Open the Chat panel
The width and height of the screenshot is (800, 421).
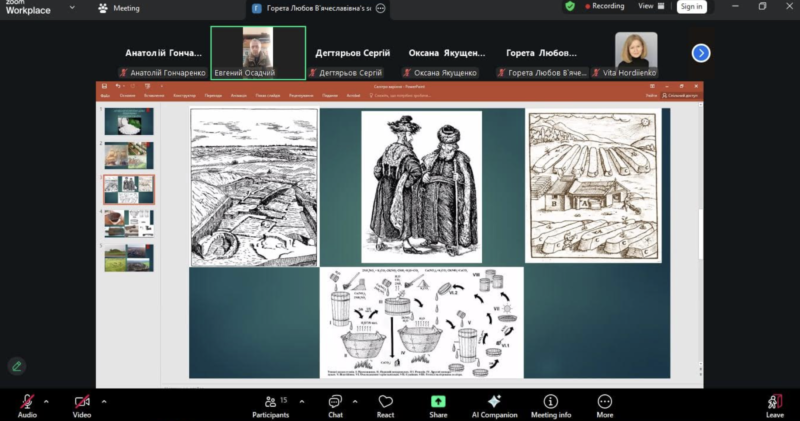[x=335, y=402]
